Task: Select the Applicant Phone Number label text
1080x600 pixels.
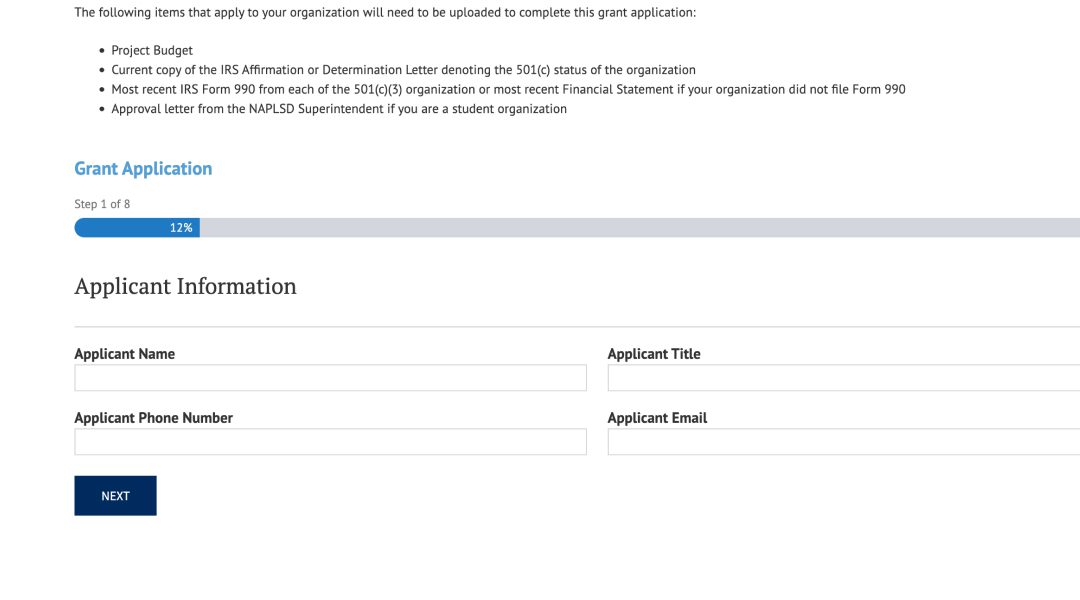Action: 154,417
